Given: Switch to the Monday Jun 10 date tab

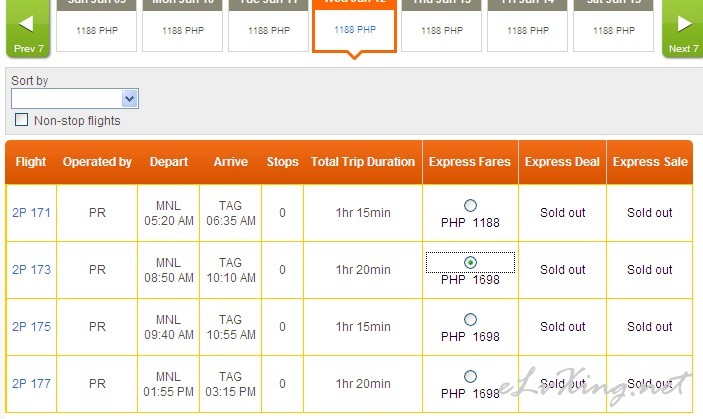Looking at the screenshot, I should tap(183, 27).
